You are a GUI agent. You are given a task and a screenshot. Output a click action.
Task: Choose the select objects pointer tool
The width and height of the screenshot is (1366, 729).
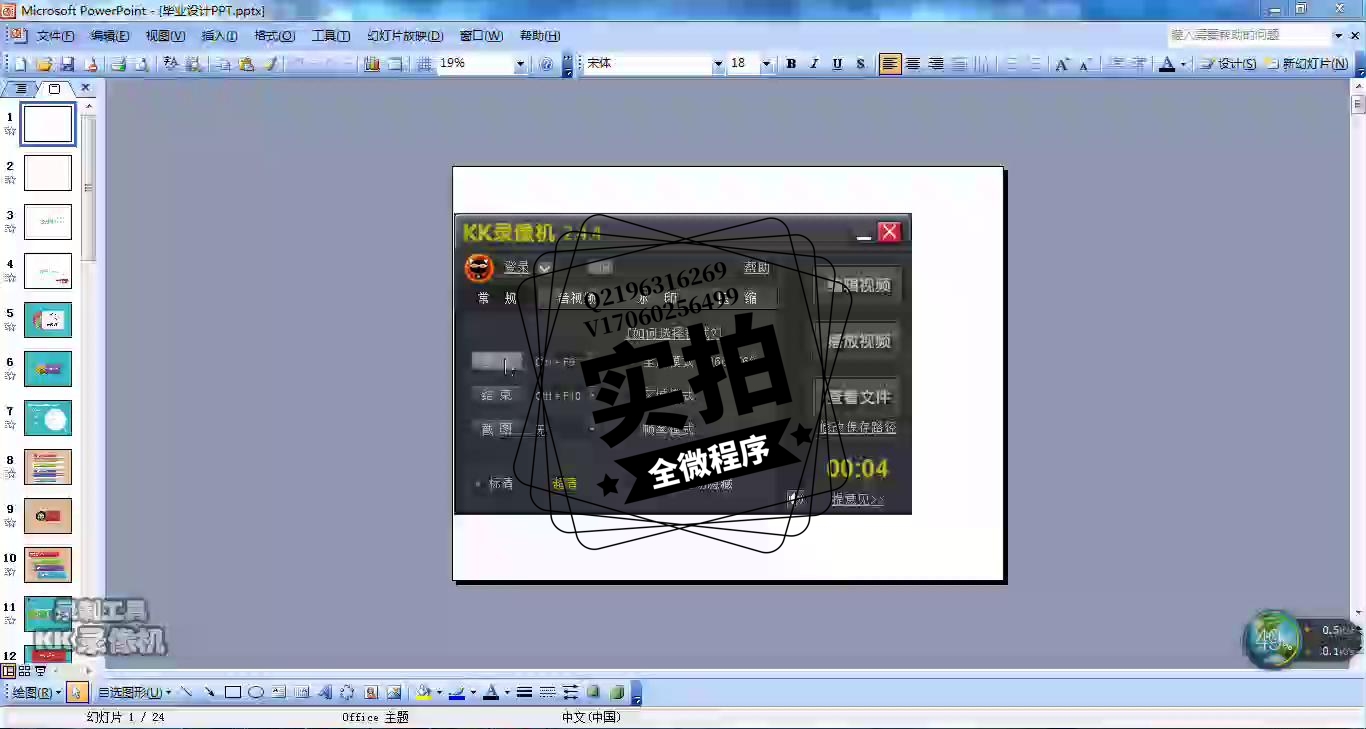(78, 692)
